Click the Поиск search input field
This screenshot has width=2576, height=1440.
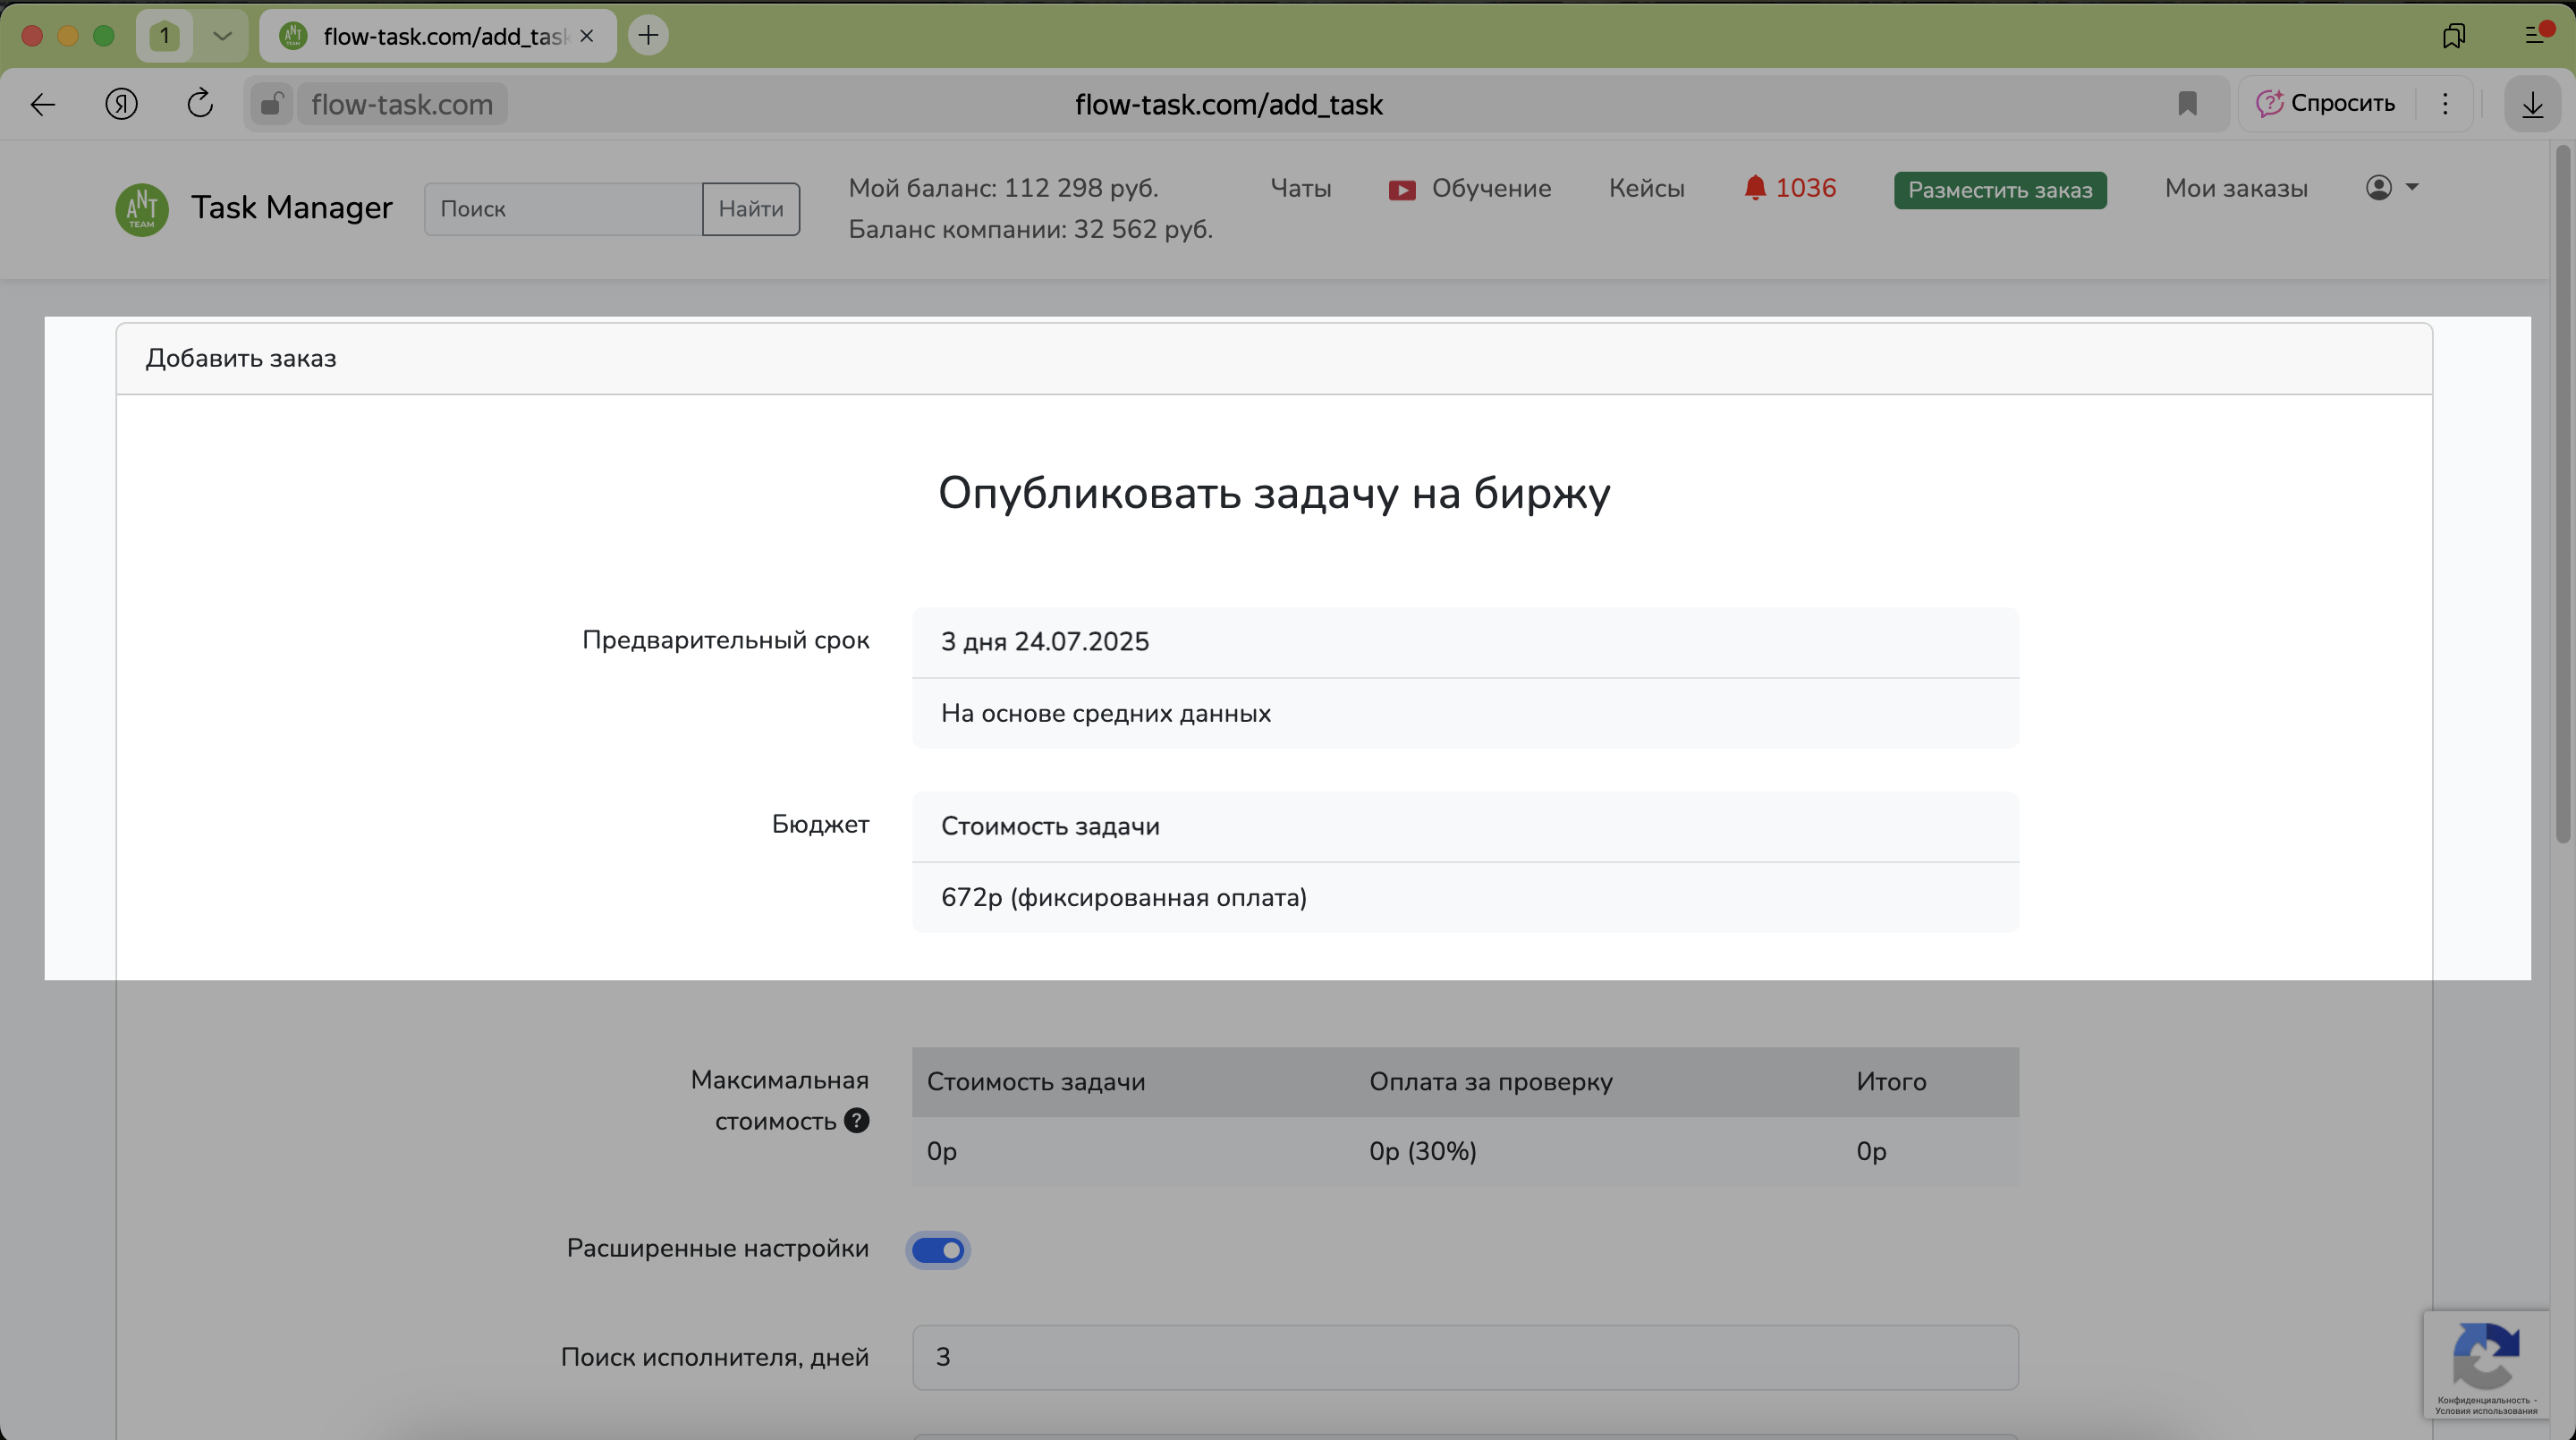[563, 209]
